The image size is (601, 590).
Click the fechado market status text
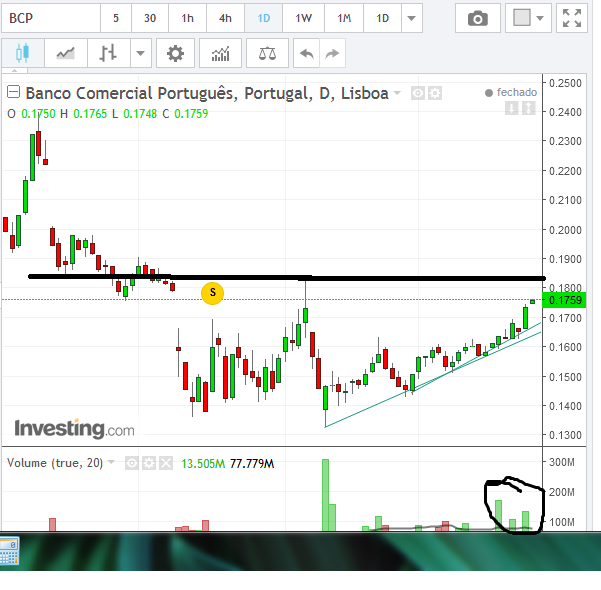point(517,92)
